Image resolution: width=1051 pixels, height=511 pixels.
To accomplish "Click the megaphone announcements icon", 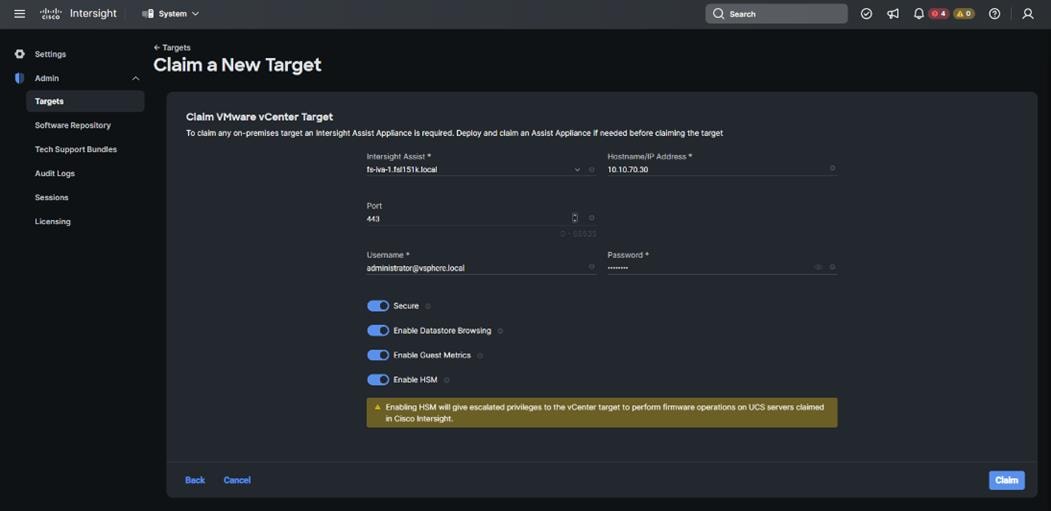I will pos(893,14).
